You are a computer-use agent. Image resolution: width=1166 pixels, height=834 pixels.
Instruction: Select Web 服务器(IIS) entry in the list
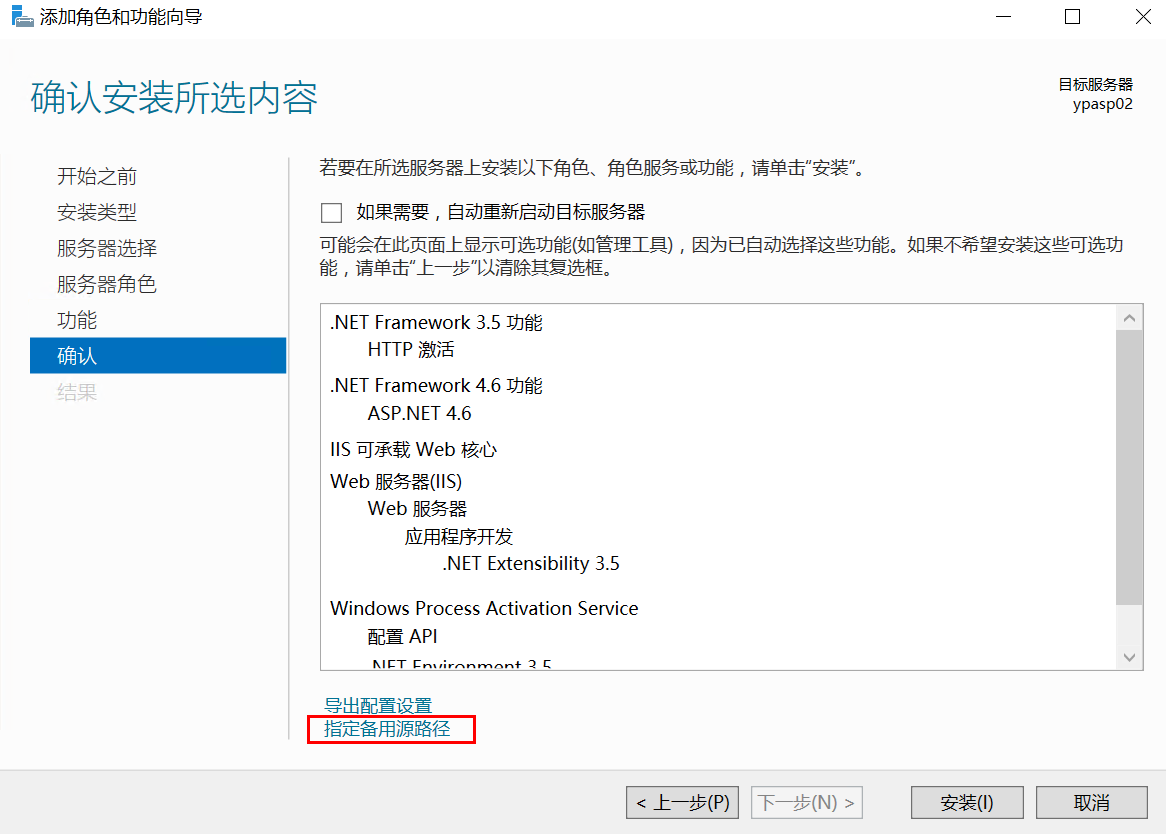click(x=398, y=481)
